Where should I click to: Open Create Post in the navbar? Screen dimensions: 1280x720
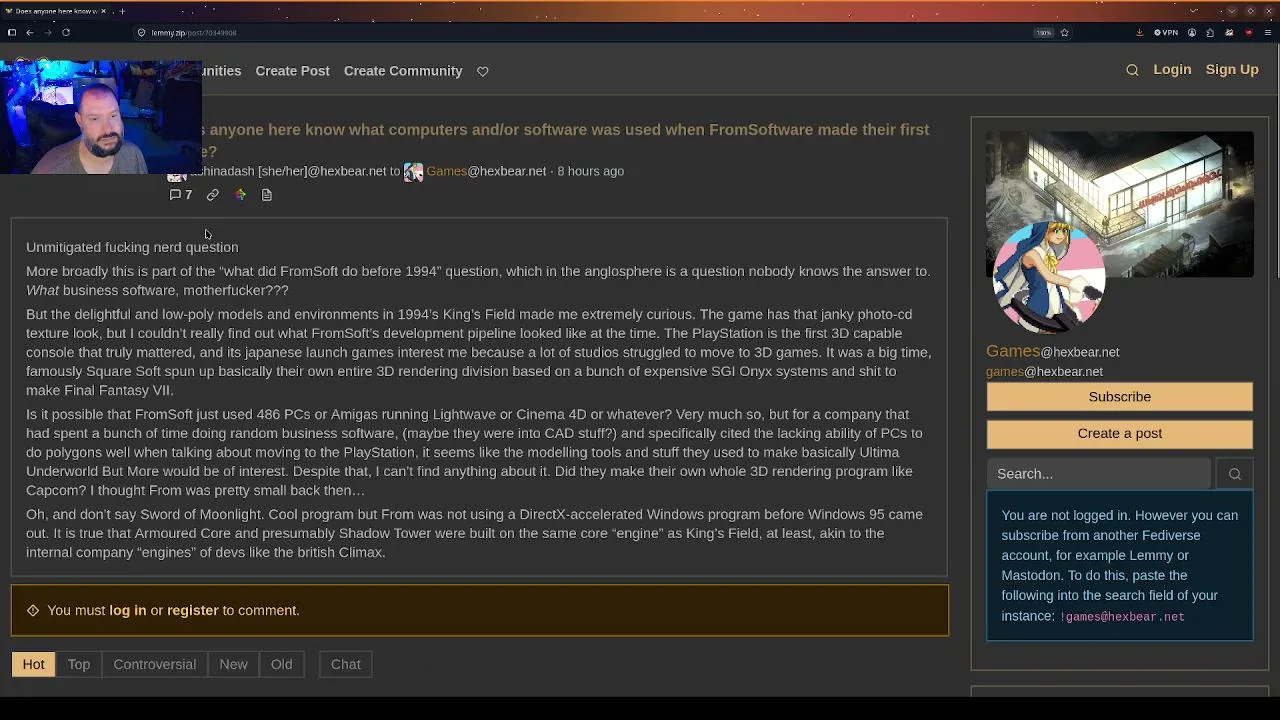292,71
